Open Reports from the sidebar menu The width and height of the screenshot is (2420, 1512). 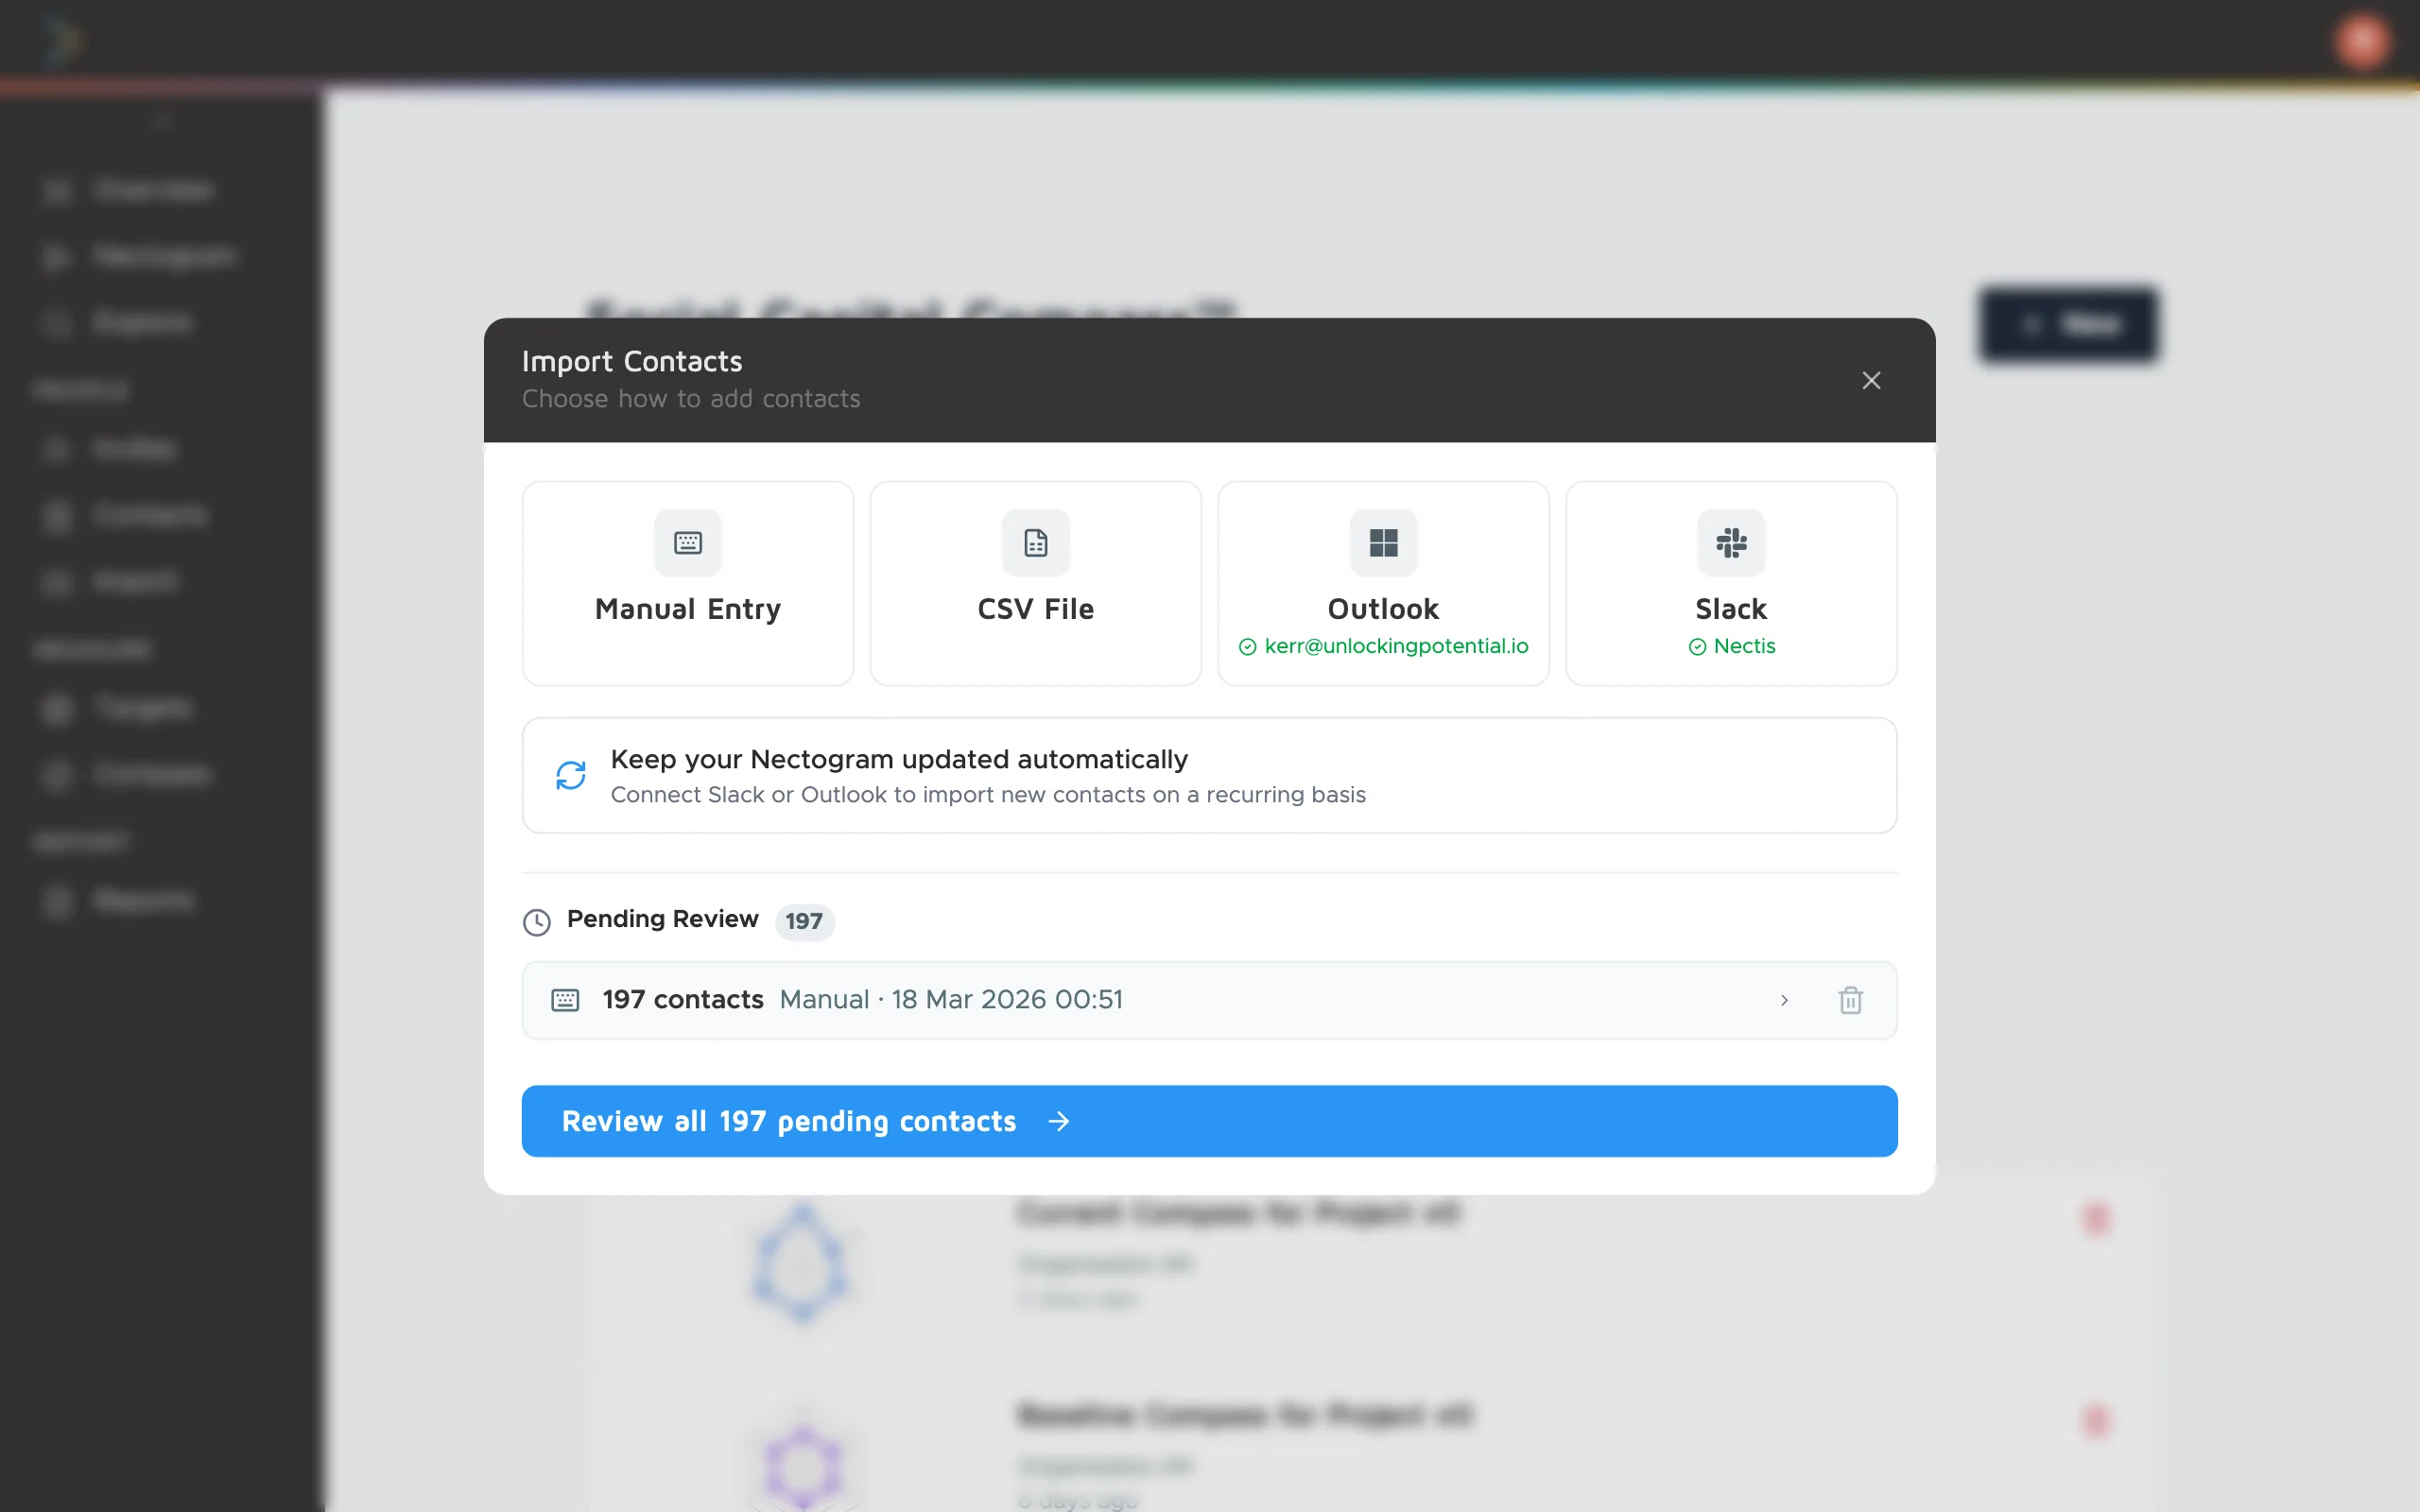point(143,899)
